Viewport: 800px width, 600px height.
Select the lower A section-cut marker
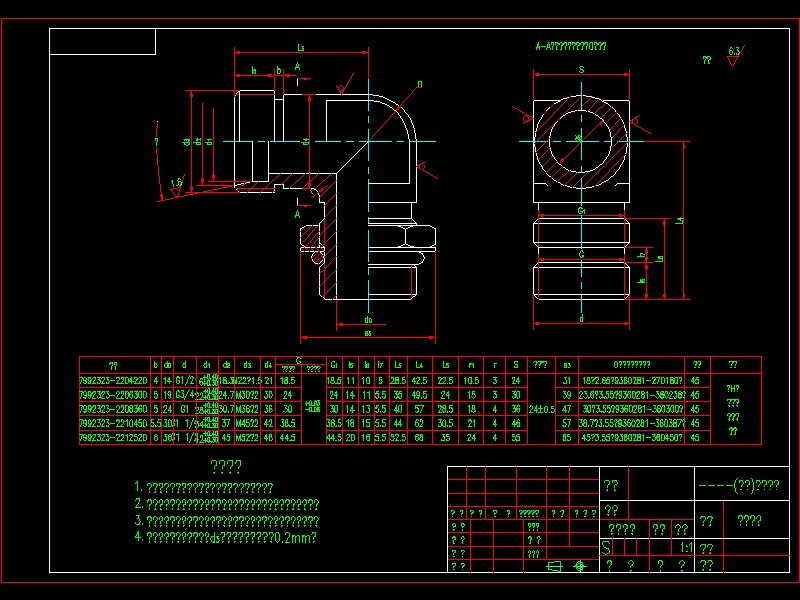pos(297,214)
